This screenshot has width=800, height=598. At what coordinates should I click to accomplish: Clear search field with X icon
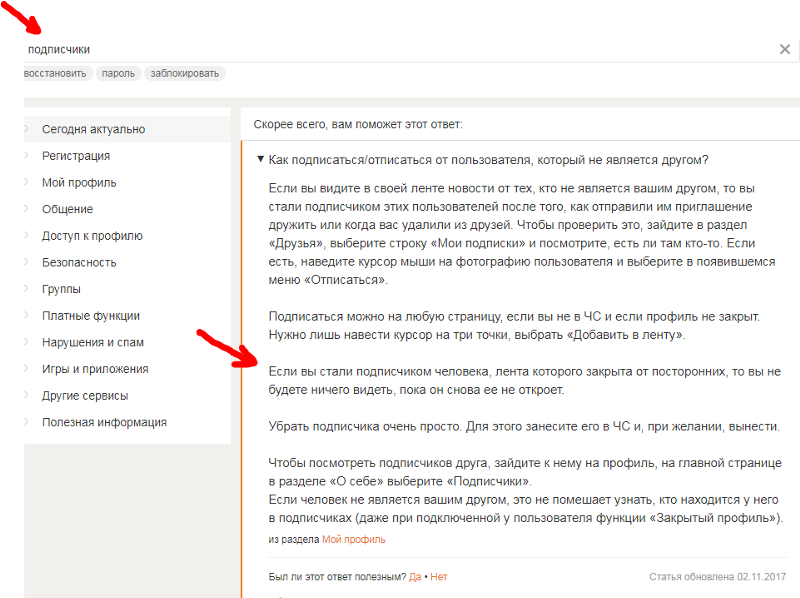pos(785,49)
